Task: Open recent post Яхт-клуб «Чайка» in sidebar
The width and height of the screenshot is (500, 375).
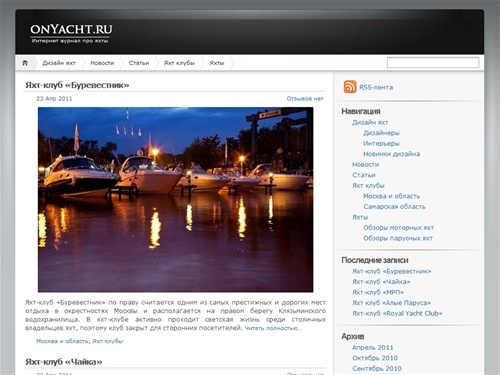Action: 381,282
